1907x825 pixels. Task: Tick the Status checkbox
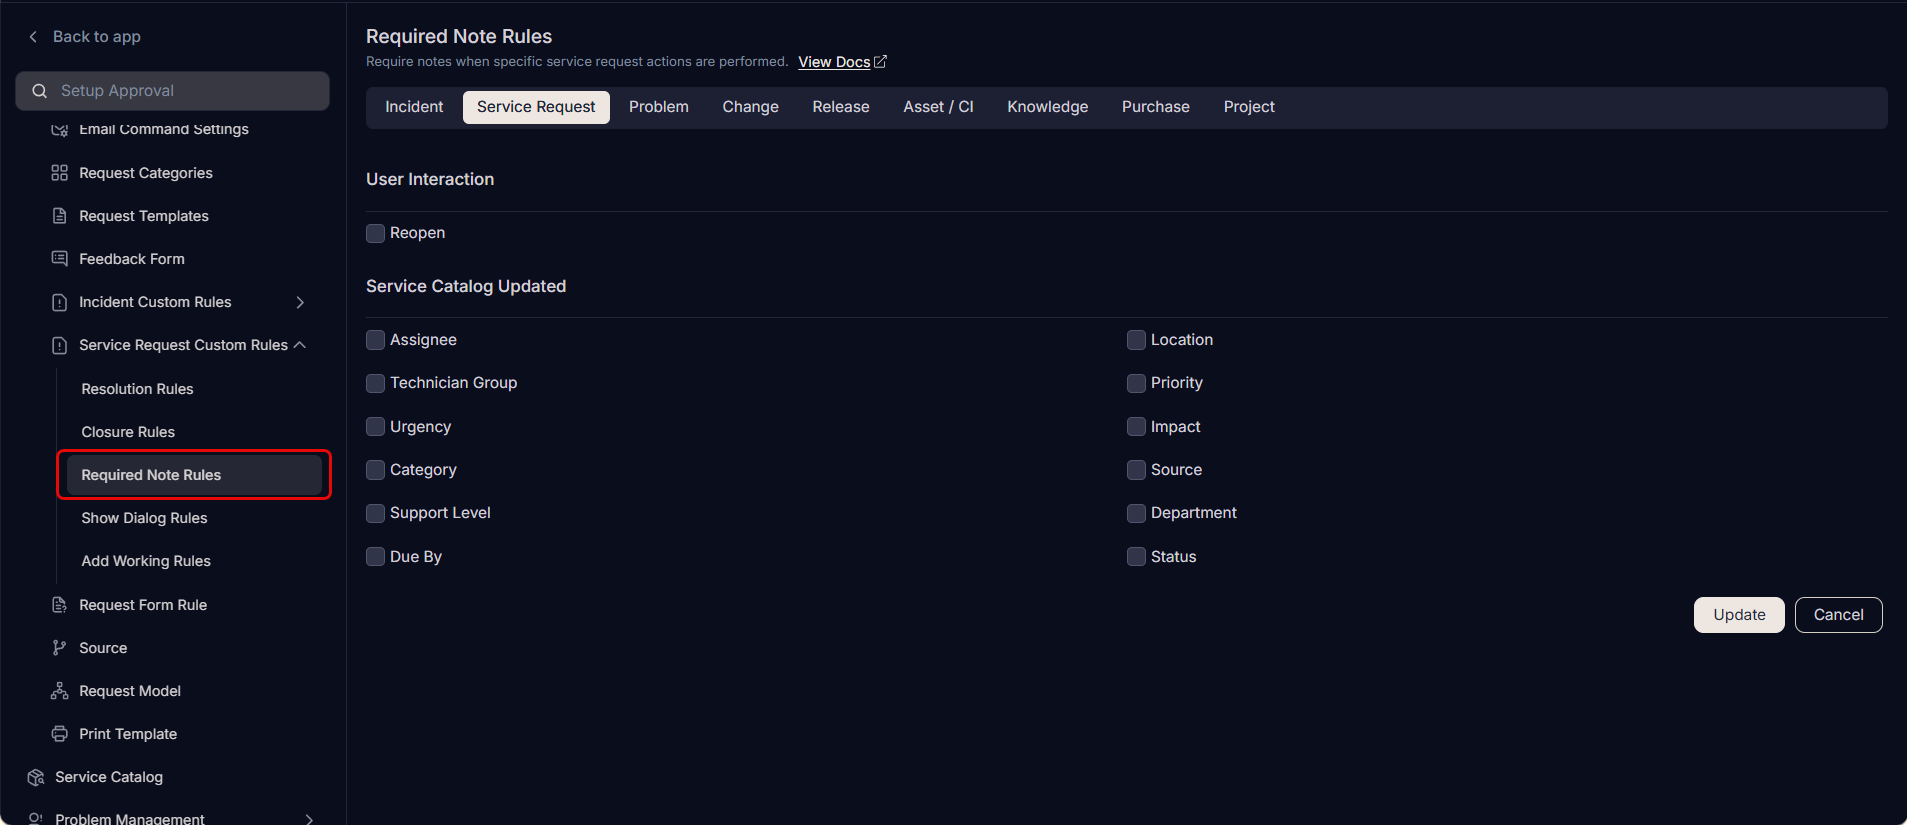(1137, 557)
